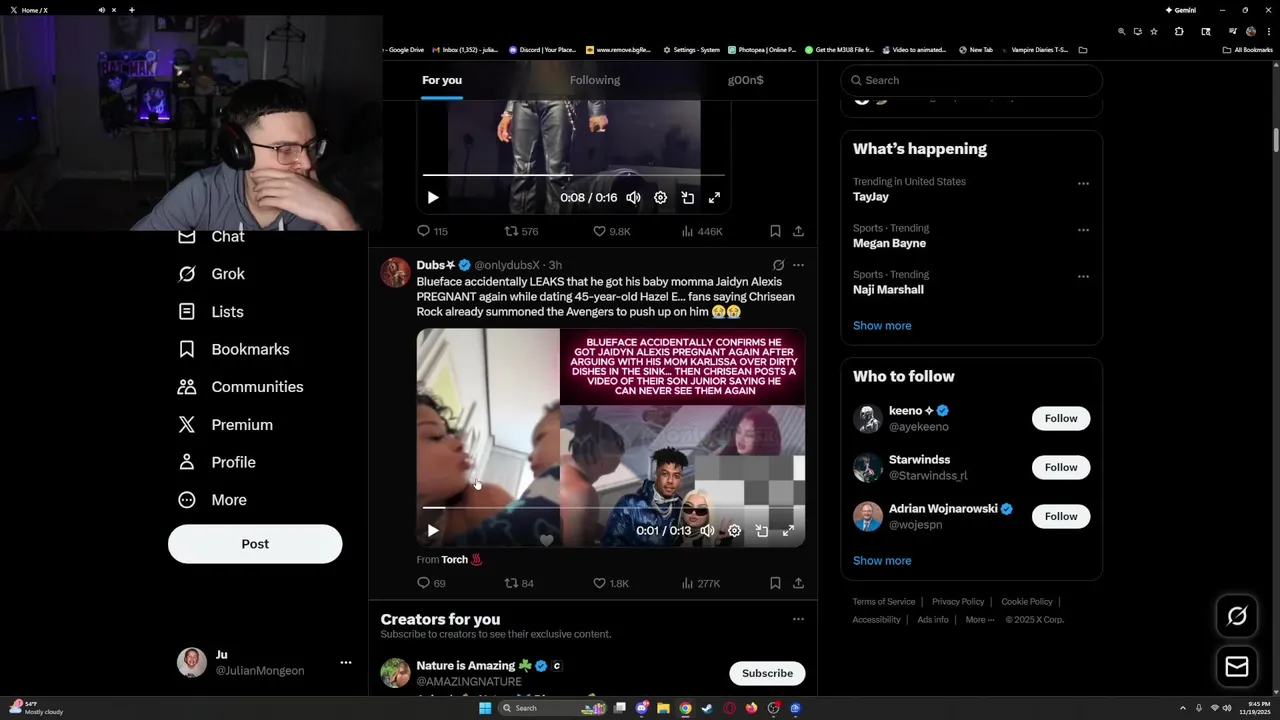The height and width of the screenshot is (720, 1280).
Task: Play the Blueface video
Action: coord(433,531)
